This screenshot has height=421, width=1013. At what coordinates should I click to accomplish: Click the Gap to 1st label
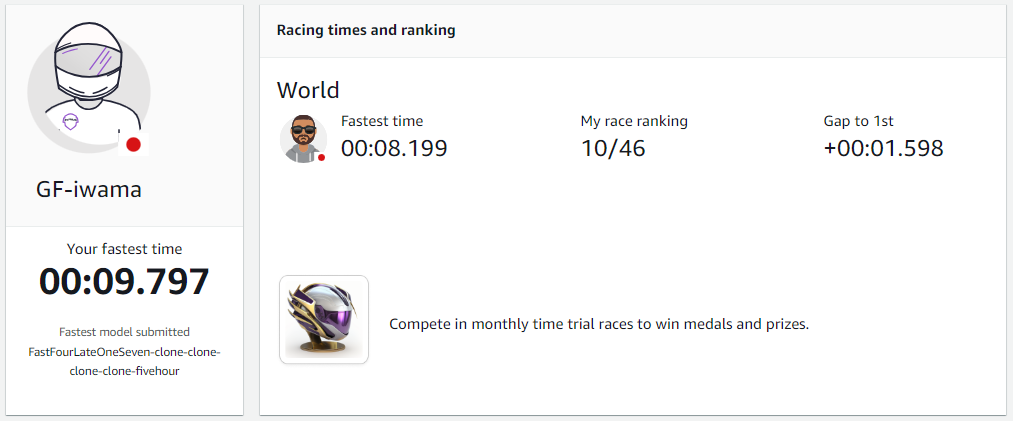pos(859,121)
